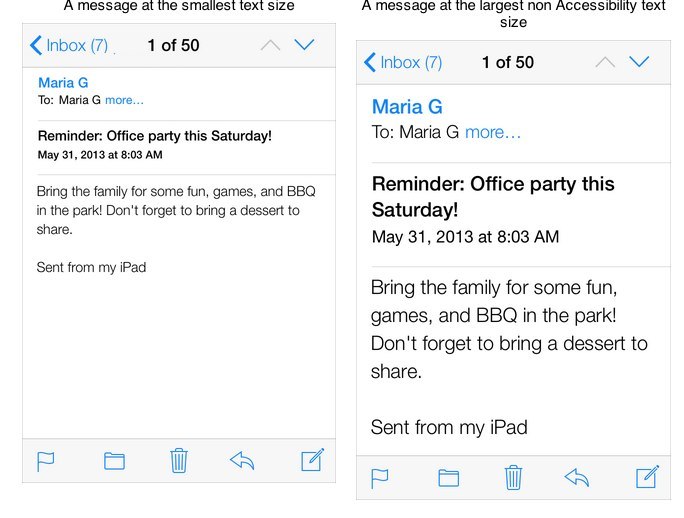Screen dimensions: 684x518
Task: Tap the flag icon in the small-text message
Action: (45, 461)
